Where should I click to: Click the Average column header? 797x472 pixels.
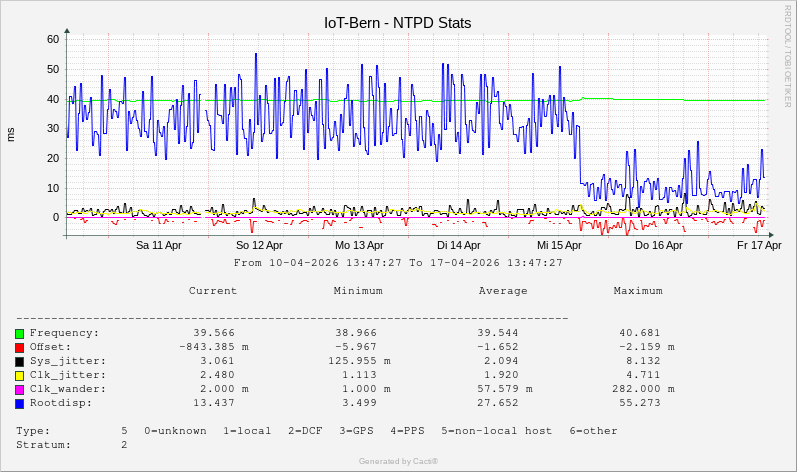(x=503, y=291)
